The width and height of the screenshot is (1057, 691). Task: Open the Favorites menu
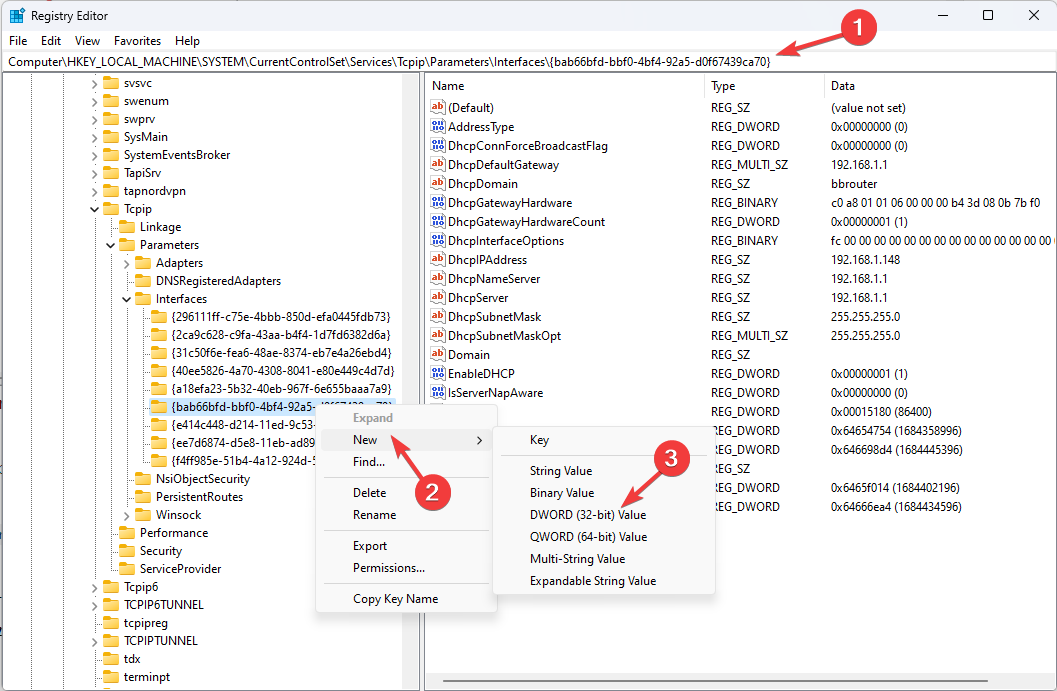coord(138,40)
